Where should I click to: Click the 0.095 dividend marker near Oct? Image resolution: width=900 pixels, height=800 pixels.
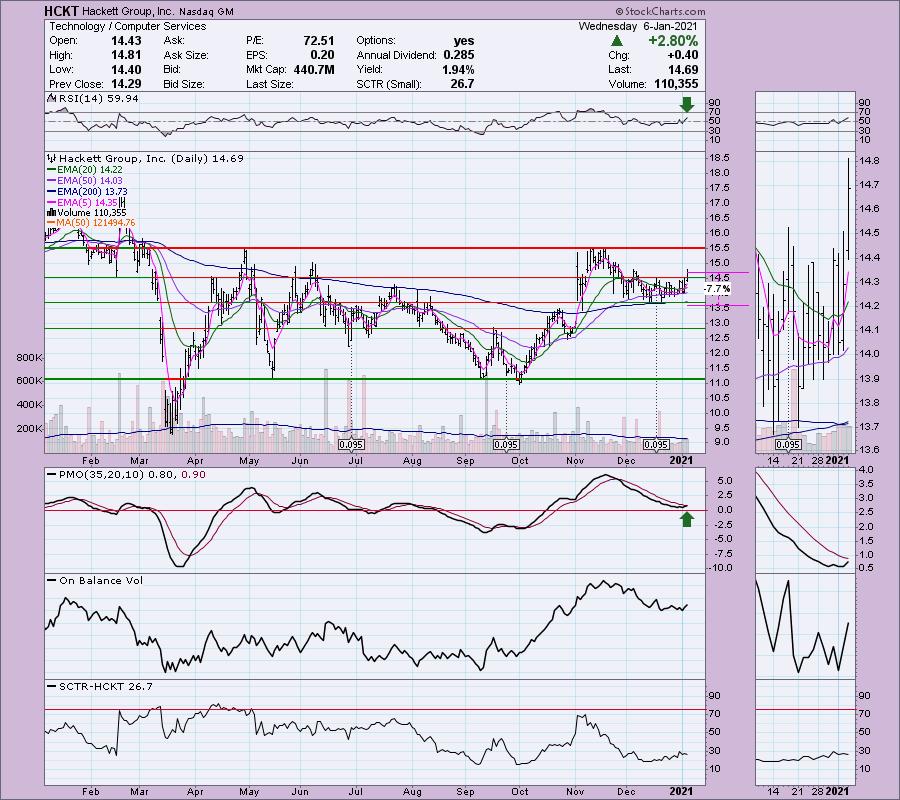click(506, 445)
